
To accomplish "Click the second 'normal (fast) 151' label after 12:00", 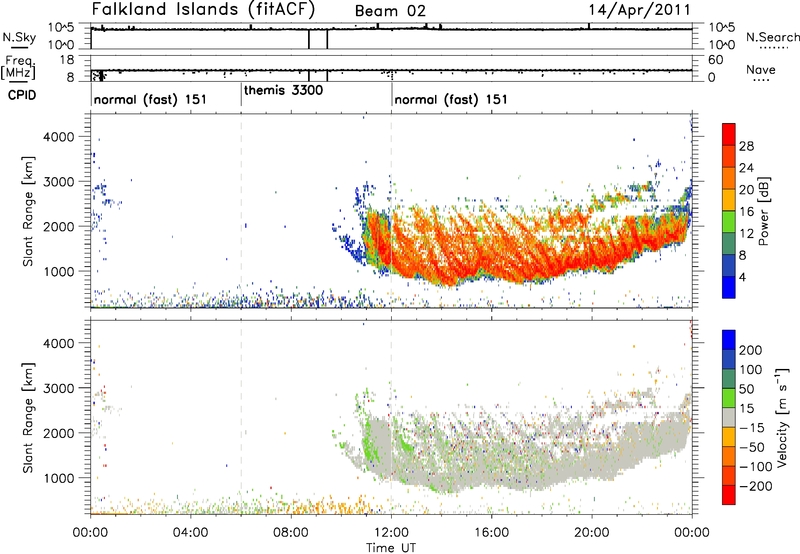I will [x=451, y=99].
